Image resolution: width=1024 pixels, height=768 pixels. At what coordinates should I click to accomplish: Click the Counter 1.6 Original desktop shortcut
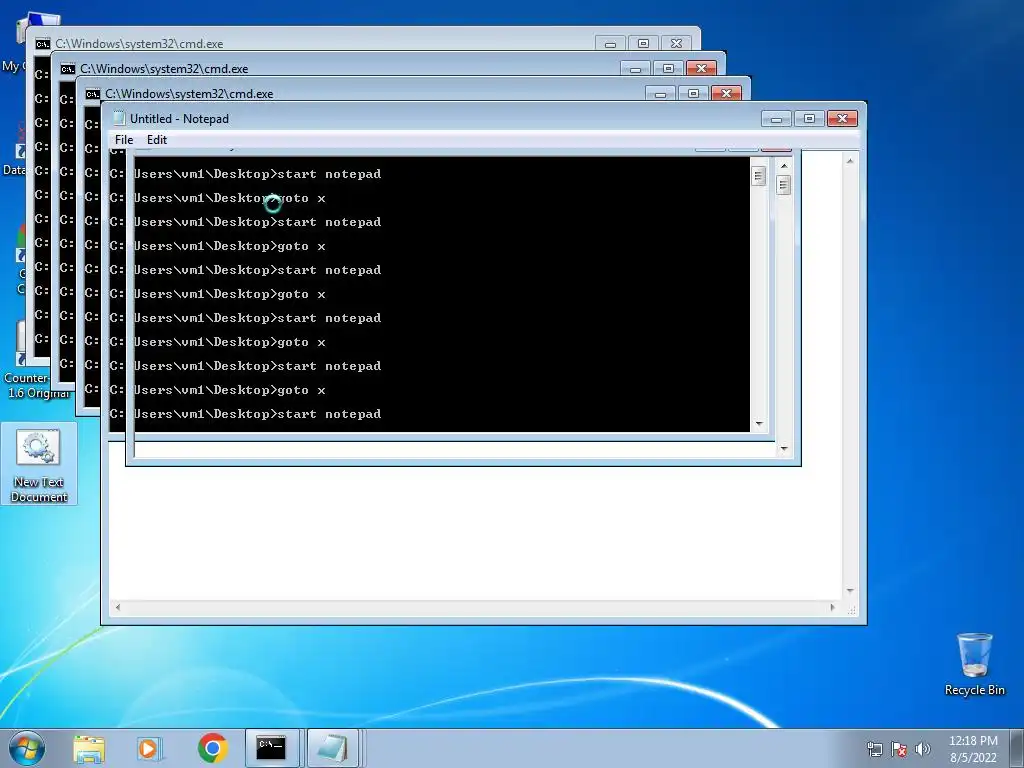pyautogui.click(x=38, y=359)
